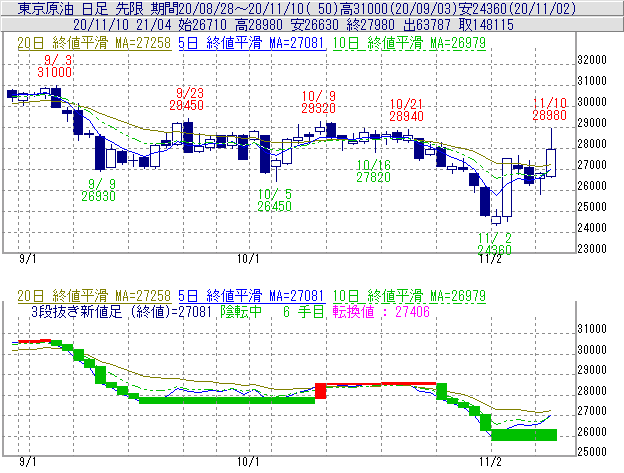624x473 pixels.
Task: Click the lower chart's 10日 終値平滑 MA=26979 legend
Action: tap(409, 296)
